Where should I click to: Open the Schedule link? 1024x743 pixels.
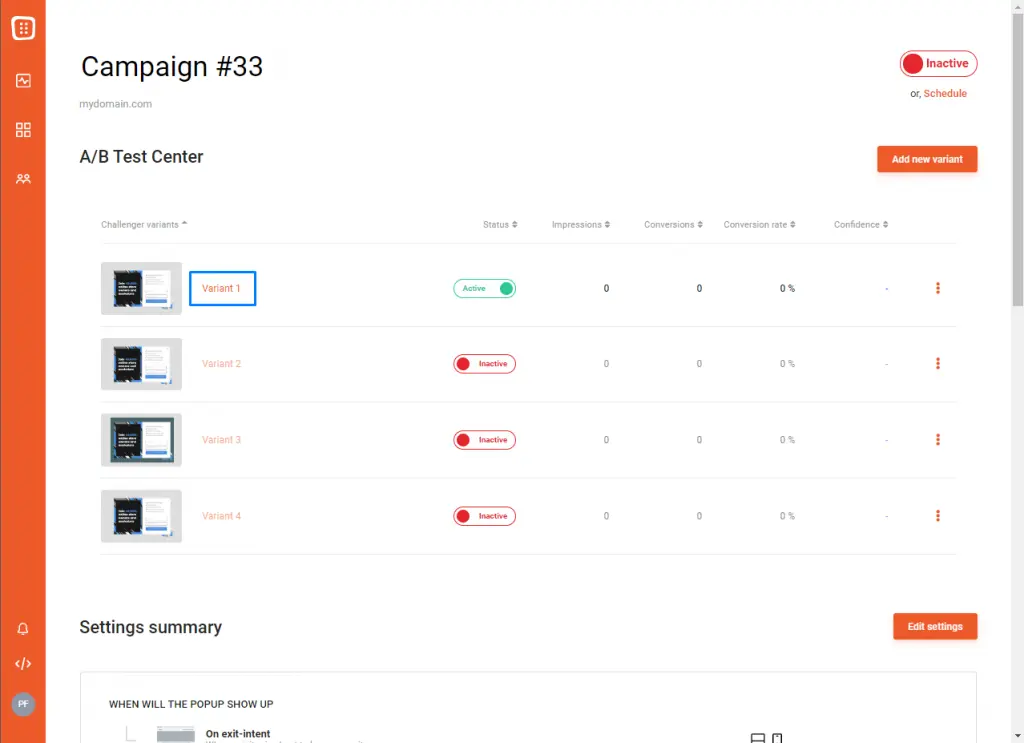(945, 94)
